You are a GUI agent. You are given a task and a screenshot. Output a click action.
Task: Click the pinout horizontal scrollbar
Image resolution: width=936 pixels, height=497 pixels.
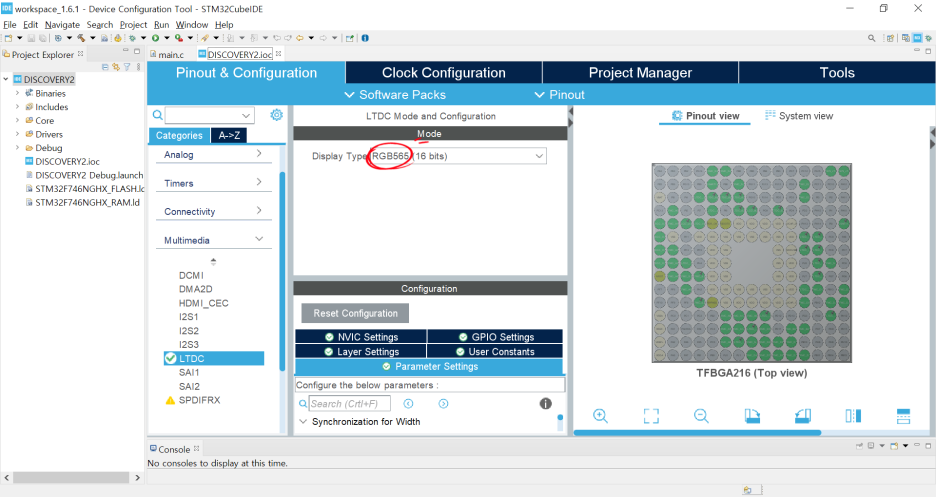697,433
